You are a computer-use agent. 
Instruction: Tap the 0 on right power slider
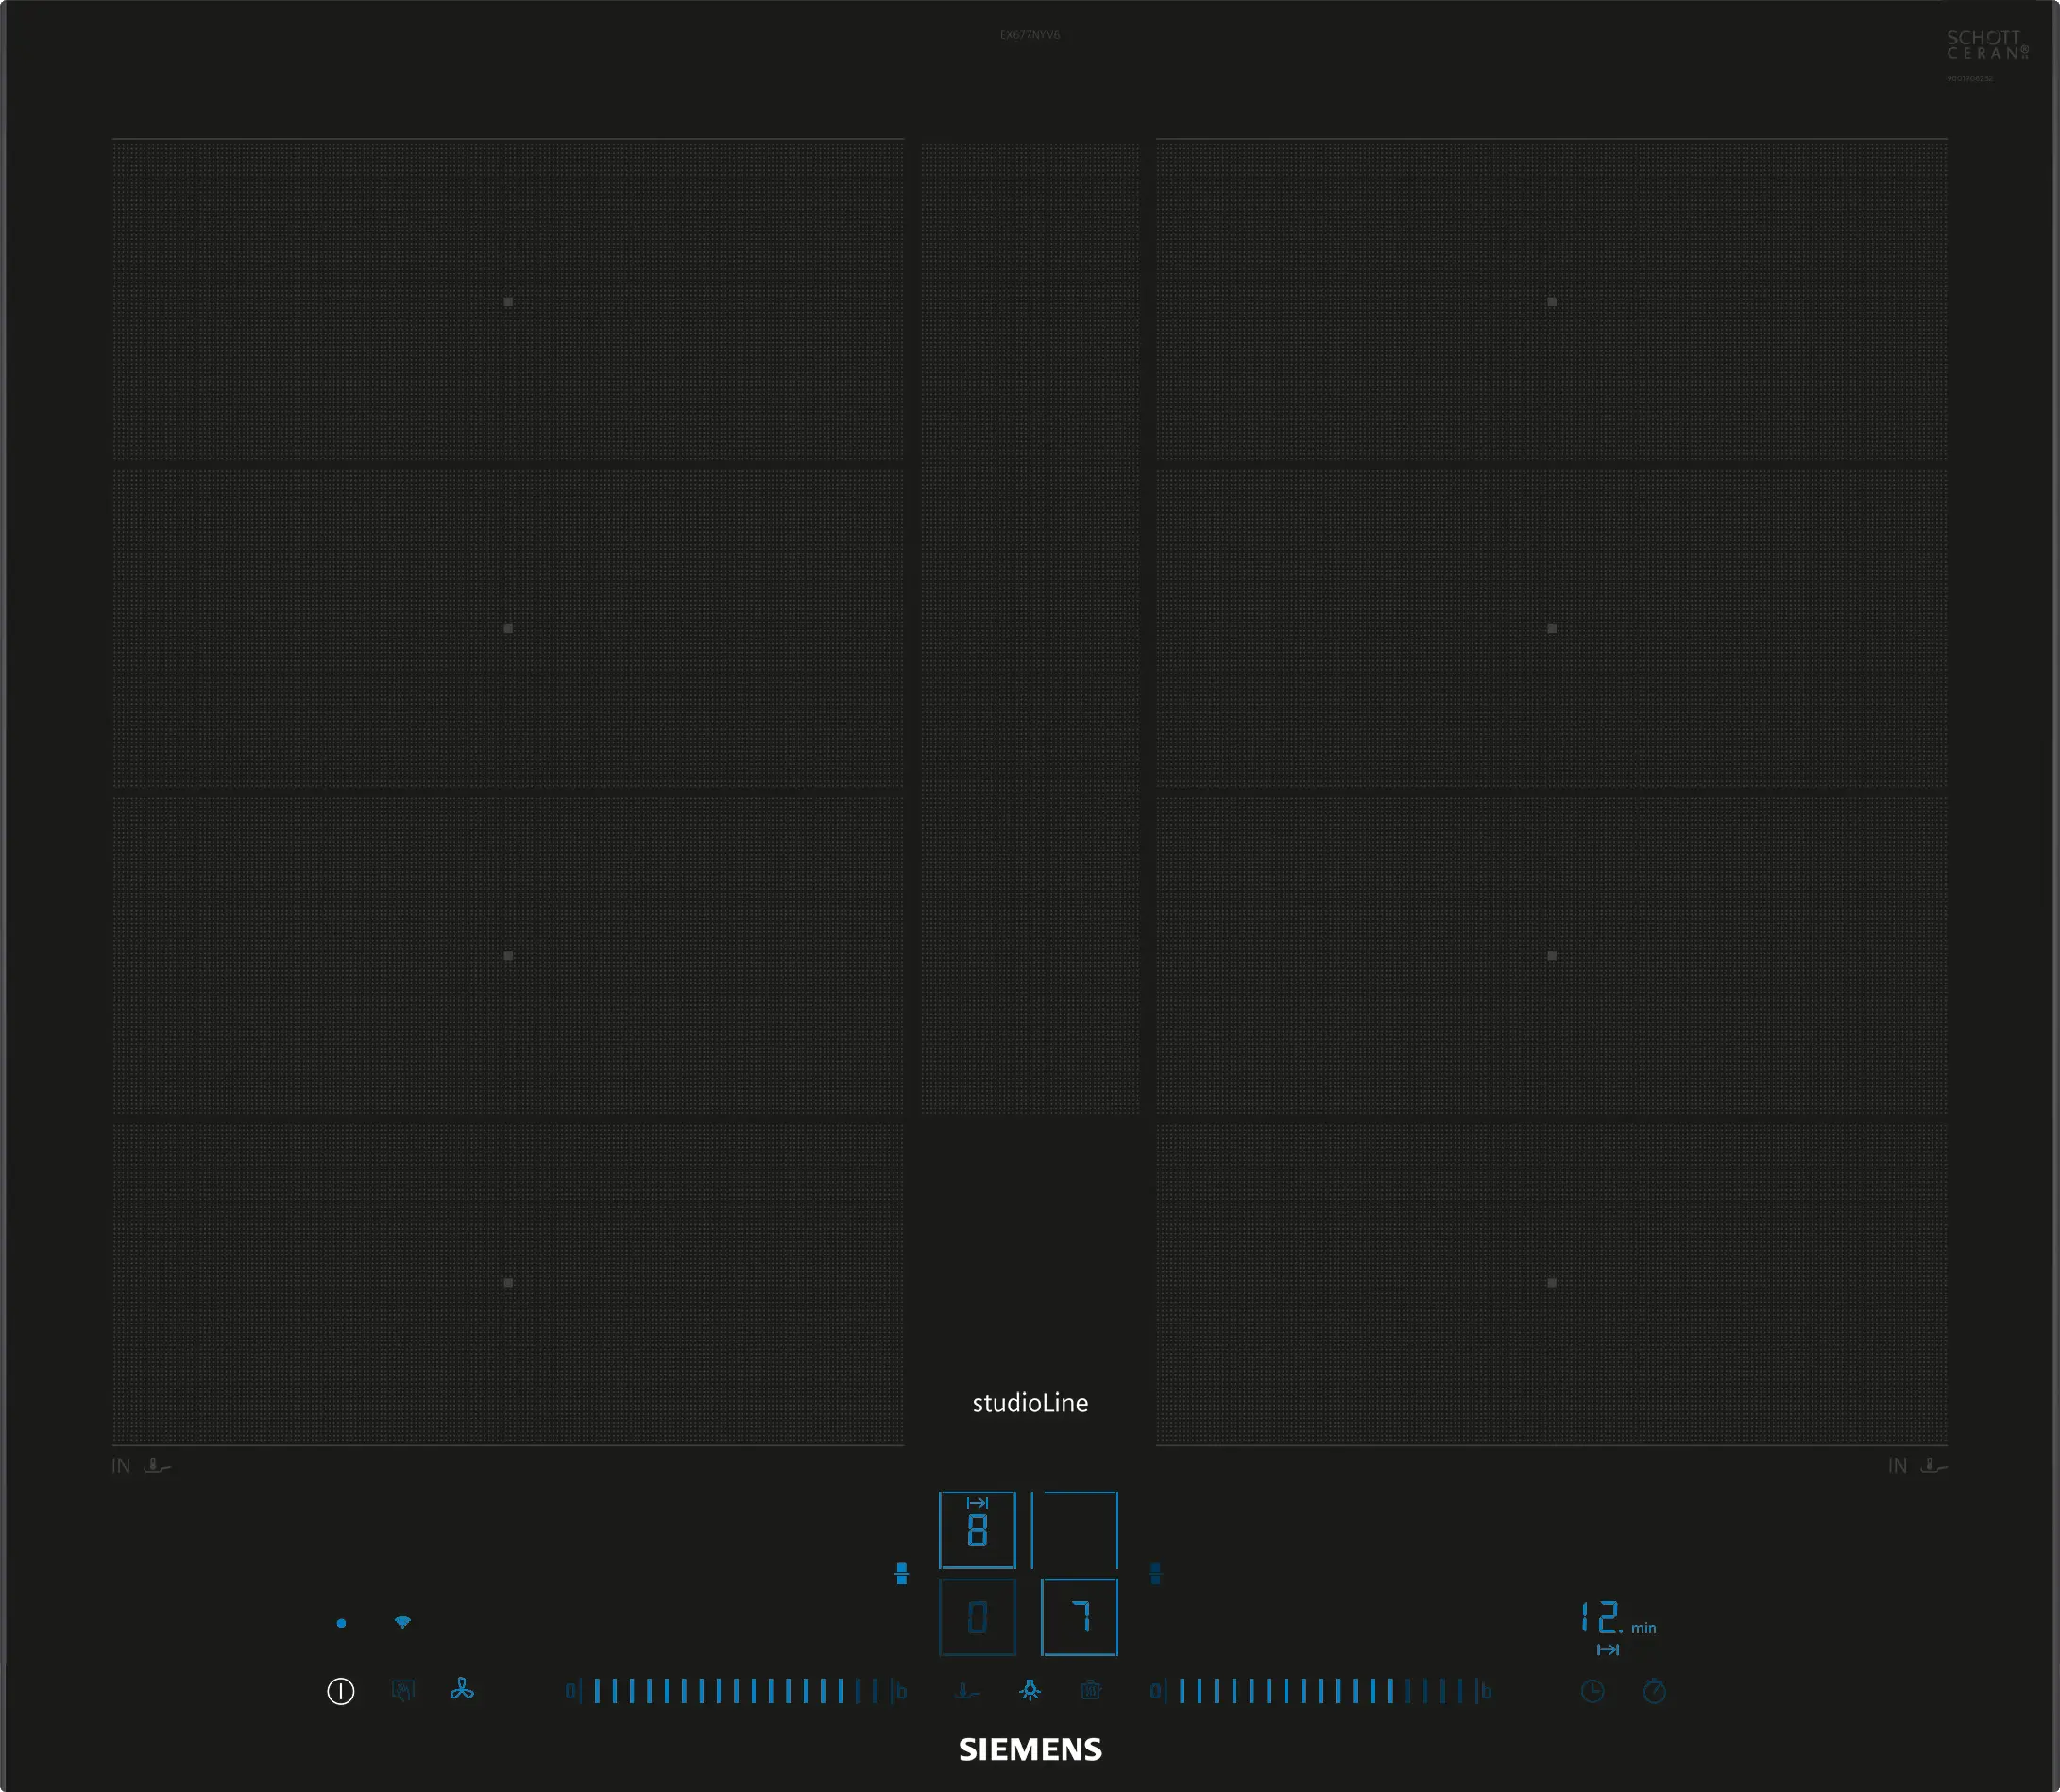[x=1156, y=1692]
